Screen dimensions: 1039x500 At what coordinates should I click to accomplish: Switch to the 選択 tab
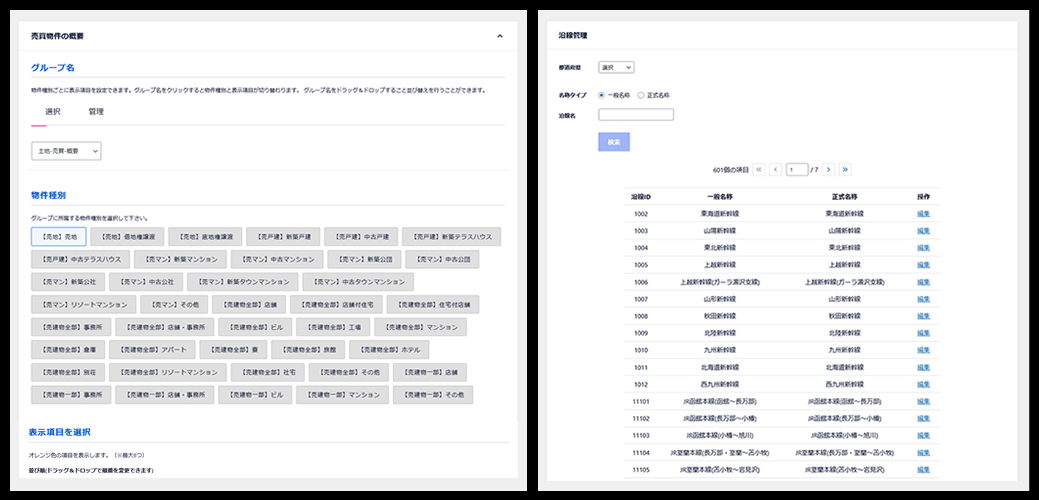coord(53,112)
